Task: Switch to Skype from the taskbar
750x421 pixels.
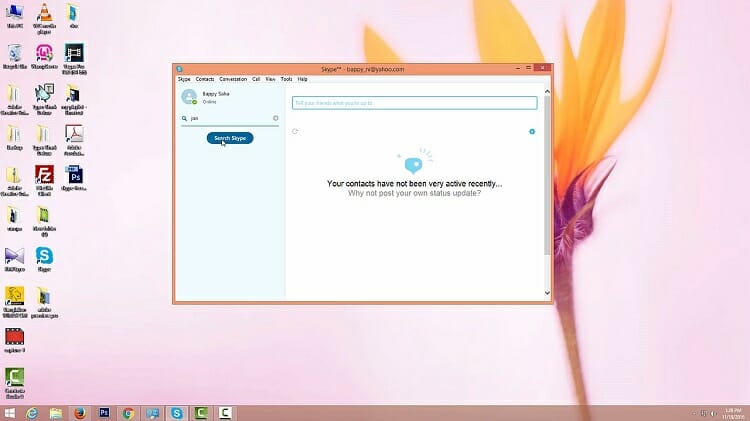Action: pos(176,413)
